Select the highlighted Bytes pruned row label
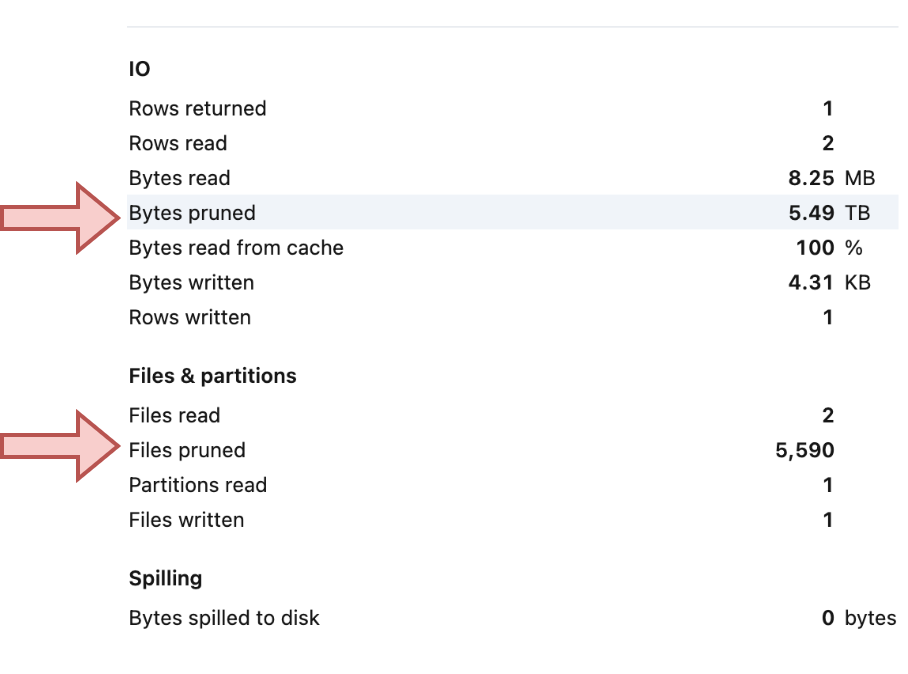908x674 pixels. (192, 213)
